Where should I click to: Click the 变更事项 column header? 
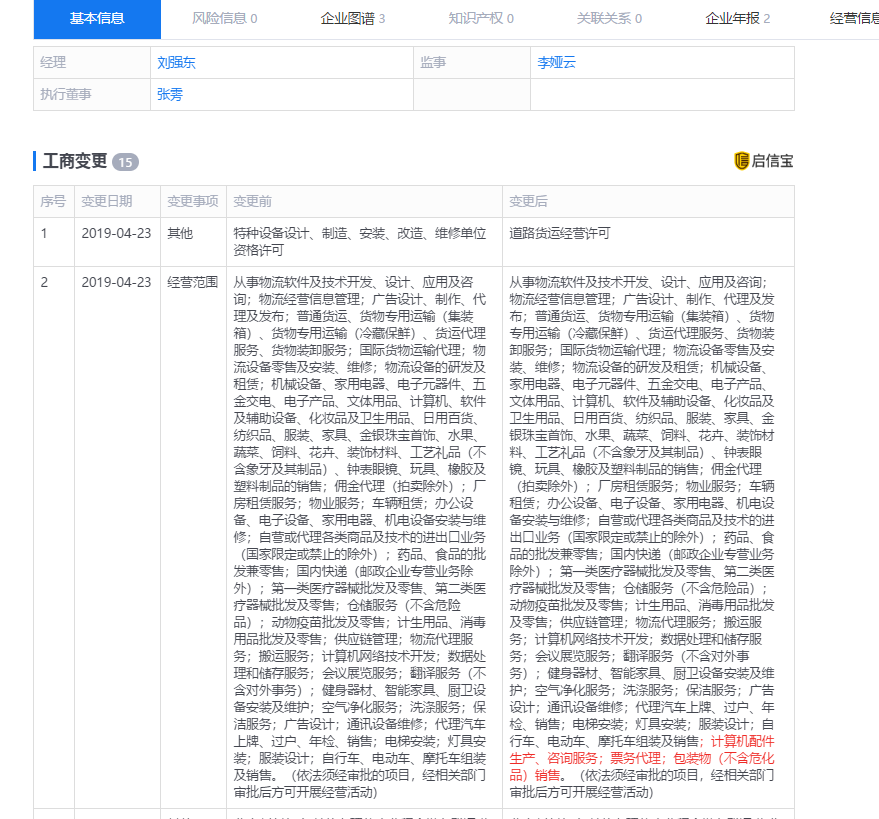tap(193, 201)
